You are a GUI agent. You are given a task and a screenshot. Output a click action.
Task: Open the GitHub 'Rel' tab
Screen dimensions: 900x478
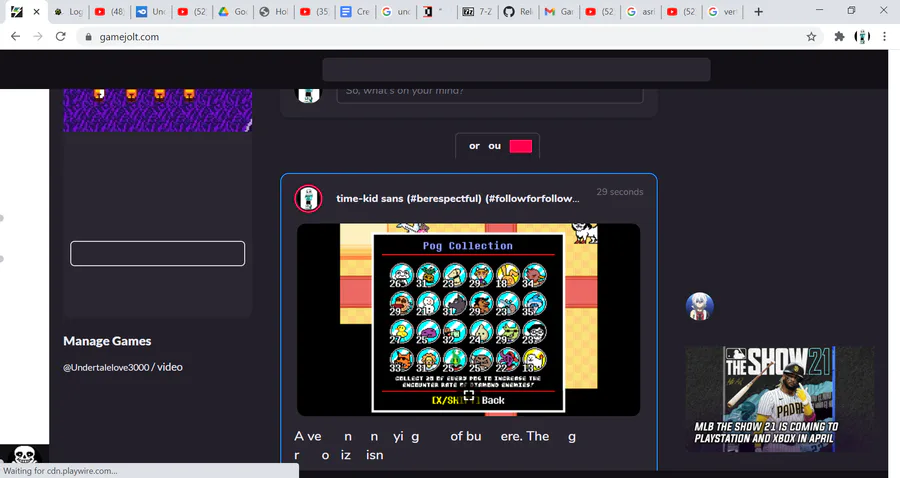[518, 11]
